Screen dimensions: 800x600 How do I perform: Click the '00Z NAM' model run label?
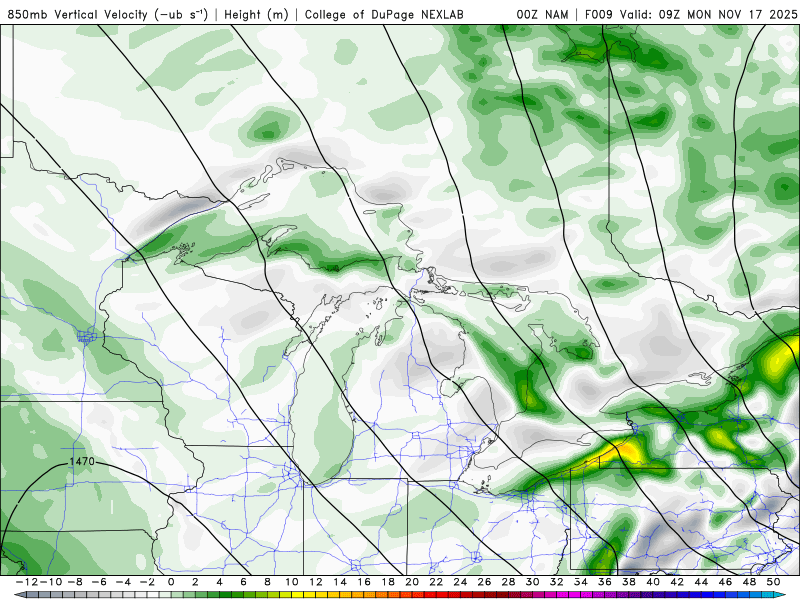click(x=542, y=14)
